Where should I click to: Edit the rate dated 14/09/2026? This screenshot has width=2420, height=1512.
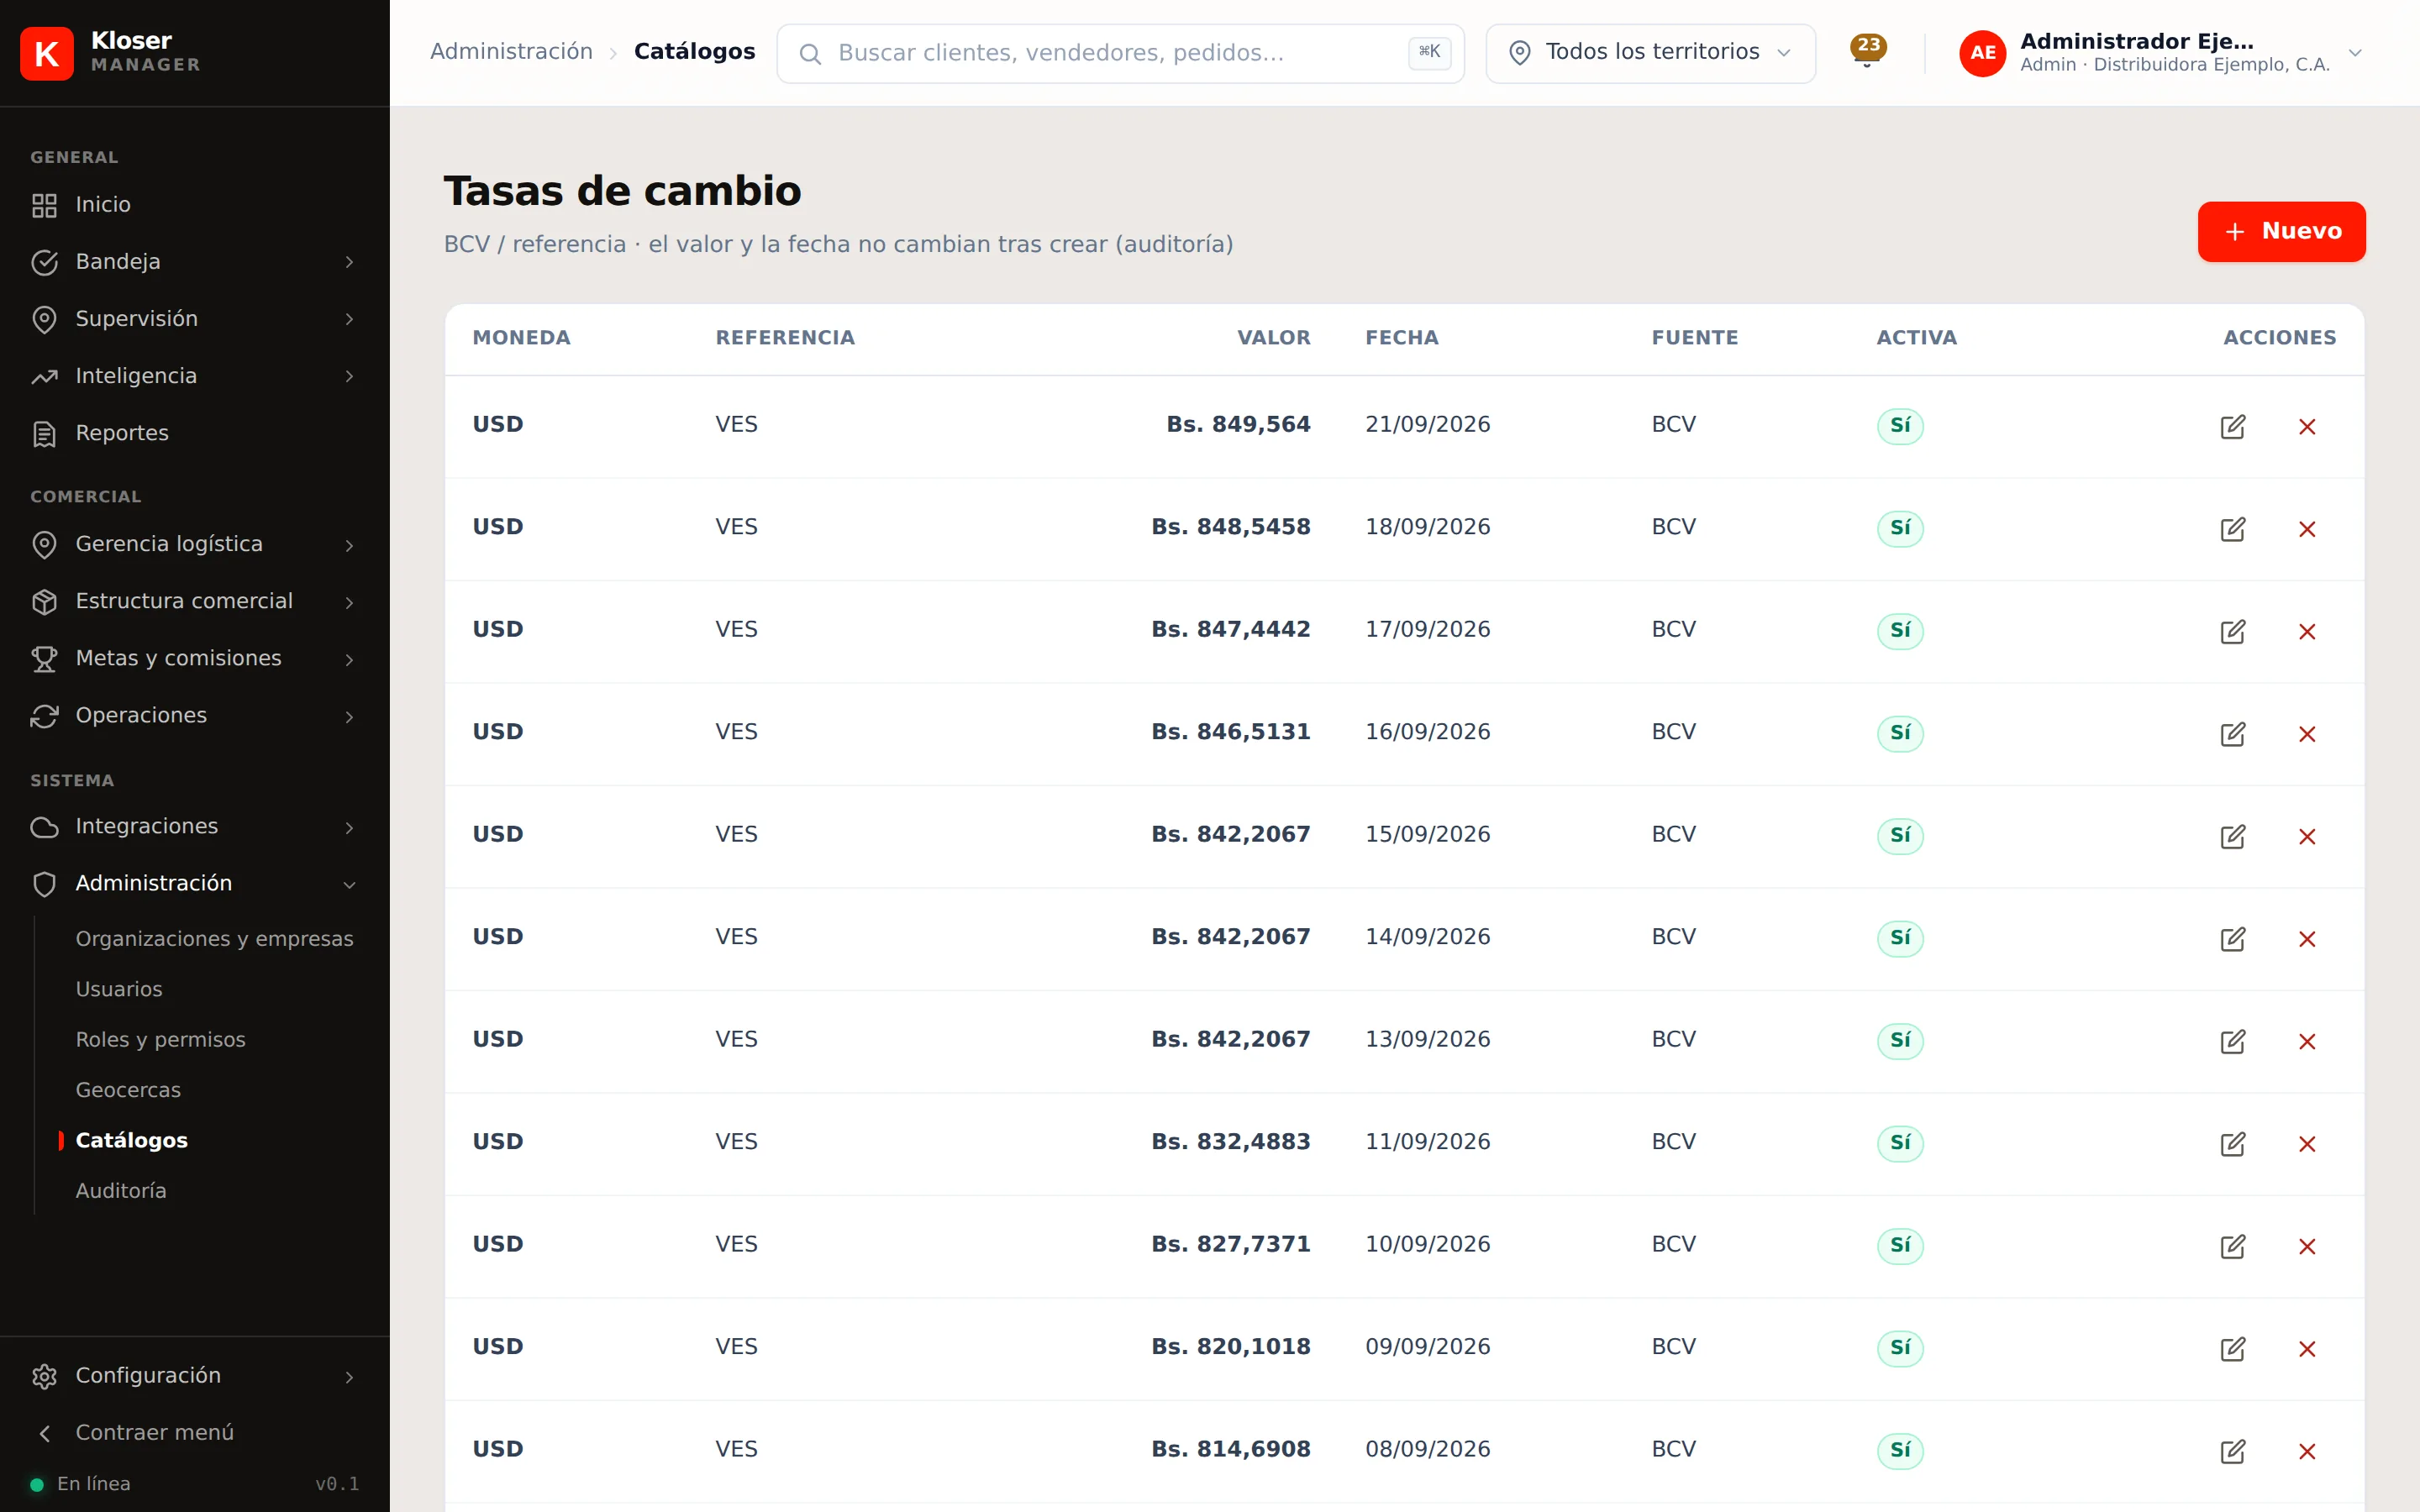click(x=2232, y=939)
